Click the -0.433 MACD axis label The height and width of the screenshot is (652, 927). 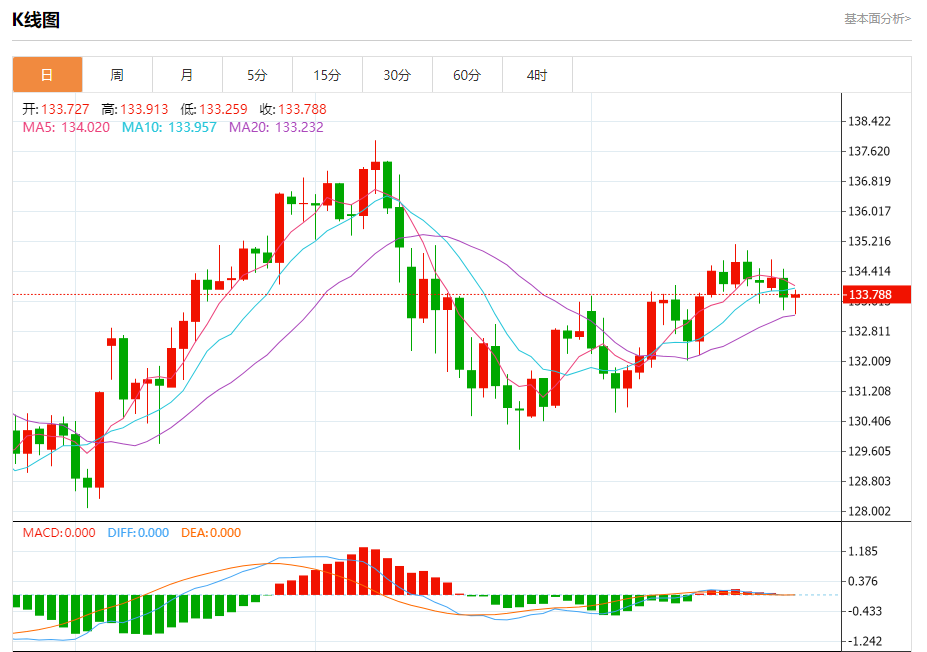pos(865,611)
